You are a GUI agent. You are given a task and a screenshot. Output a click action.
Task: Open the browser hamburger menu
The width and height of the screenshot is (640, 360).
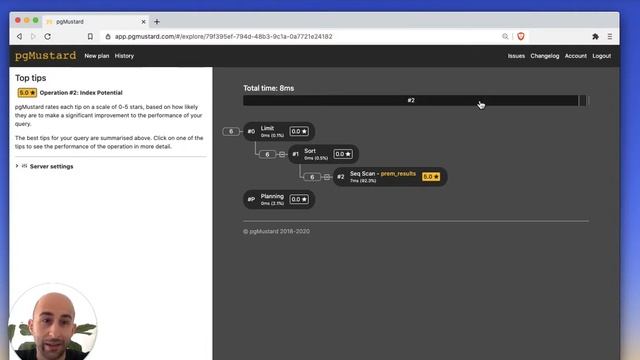point(610,36)
